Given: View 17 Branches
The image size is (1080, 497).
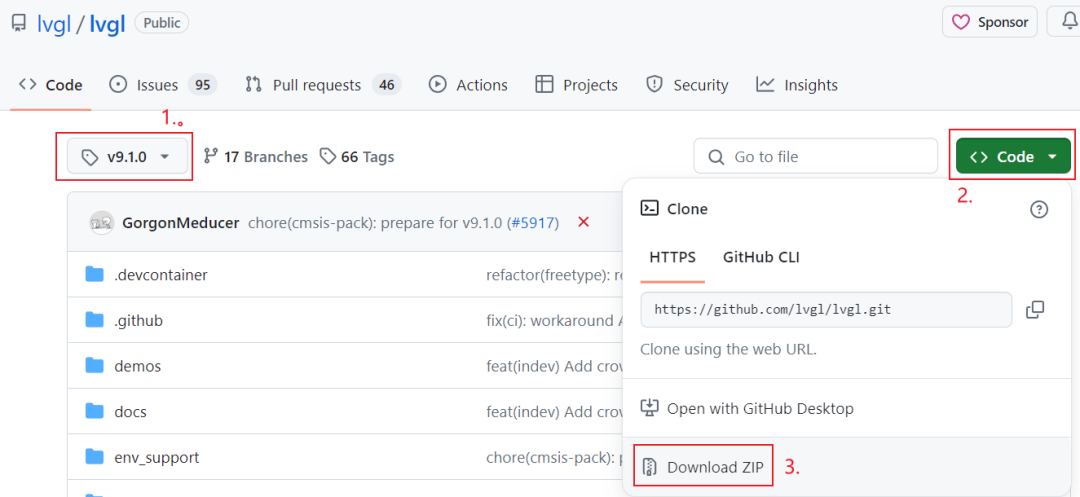Looking at the screenshot, I should click(256, 157).
